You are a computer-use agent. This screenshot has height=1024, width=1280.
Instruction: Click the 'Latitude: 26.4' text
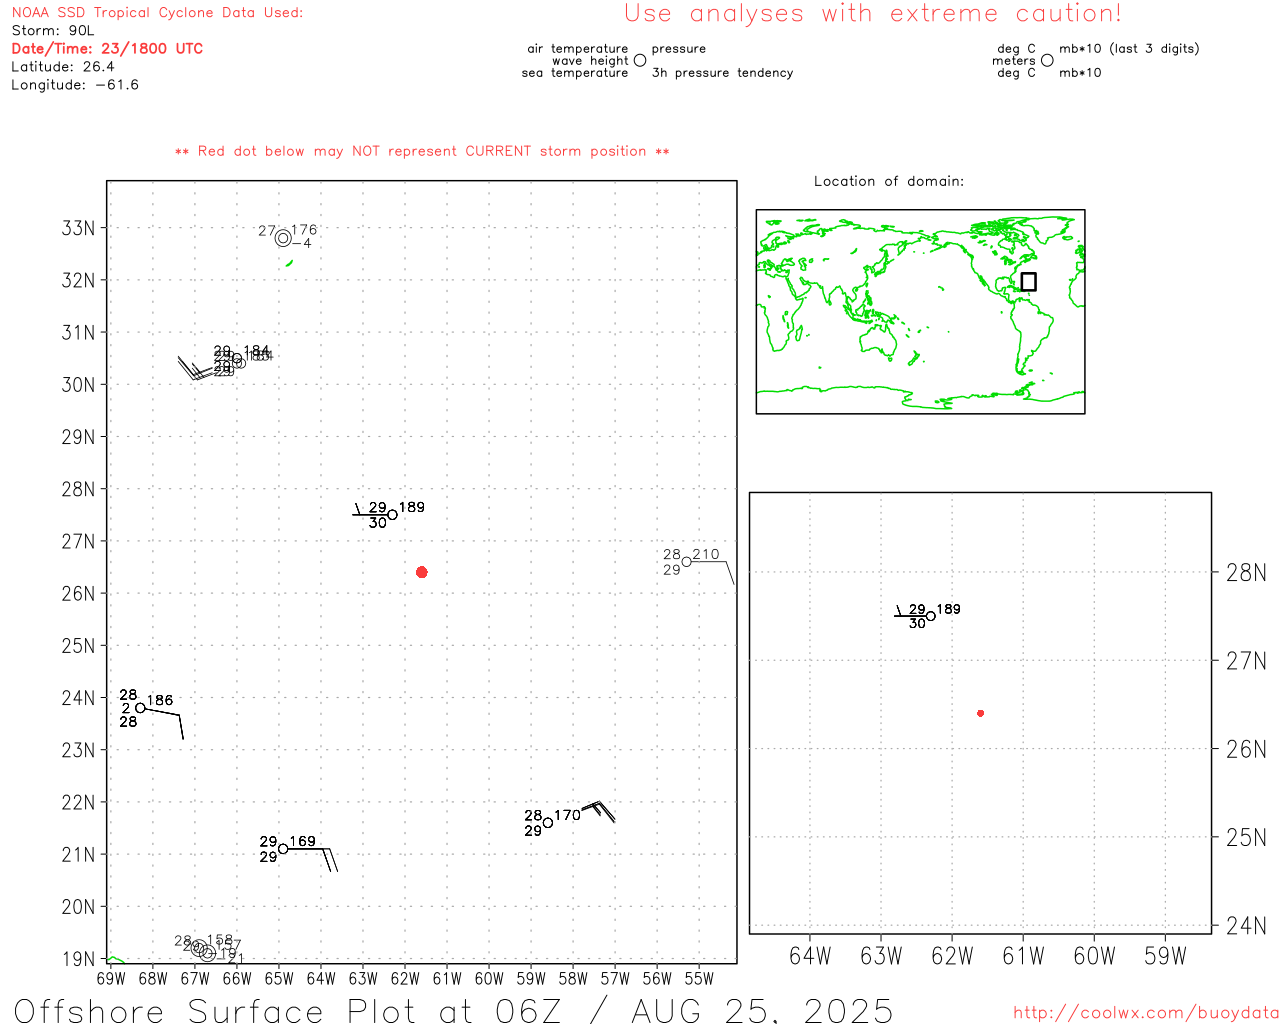click(63, 67)
